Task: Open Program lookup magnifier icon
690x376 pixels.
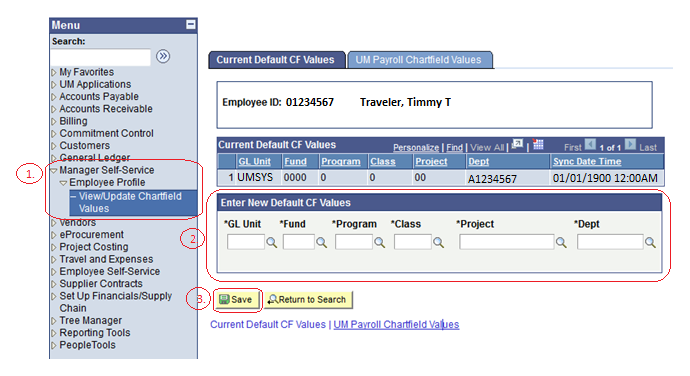Action: coord(379,243)
